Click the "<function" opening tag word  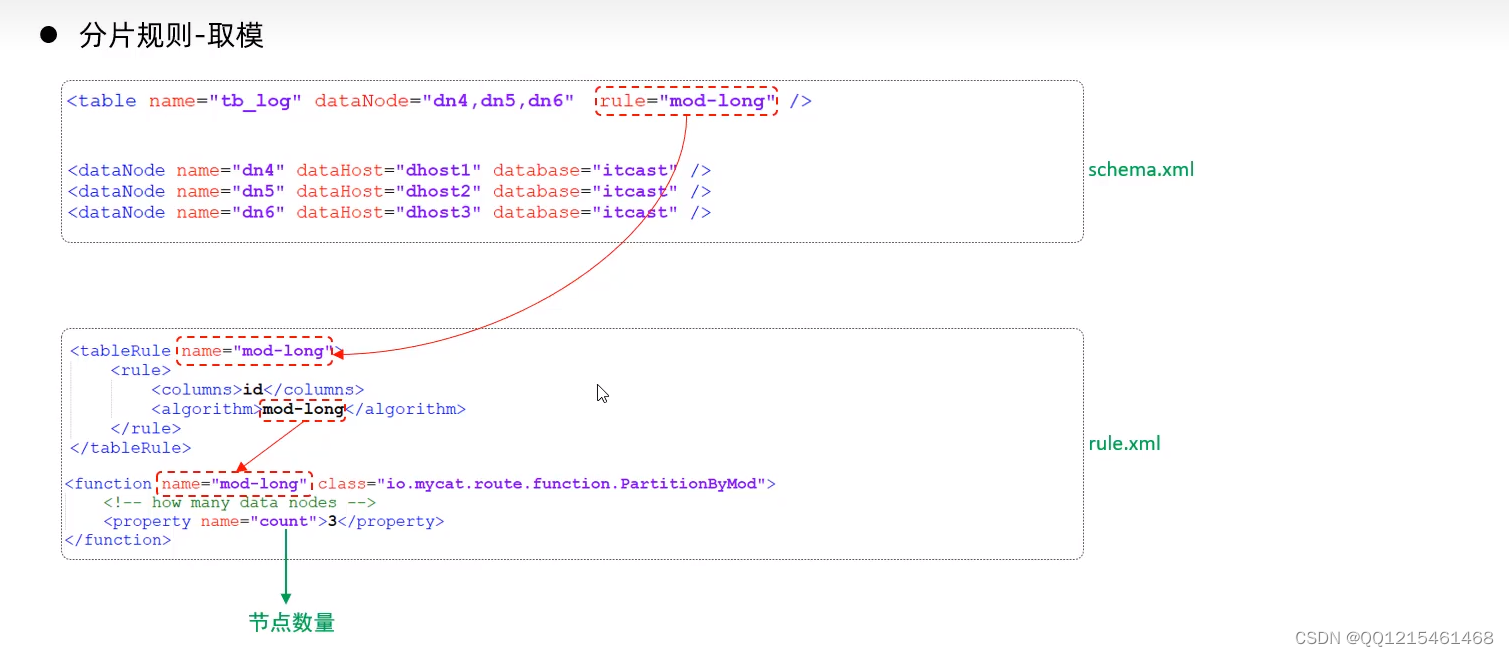pyautogui.click(x=108, y=484)
